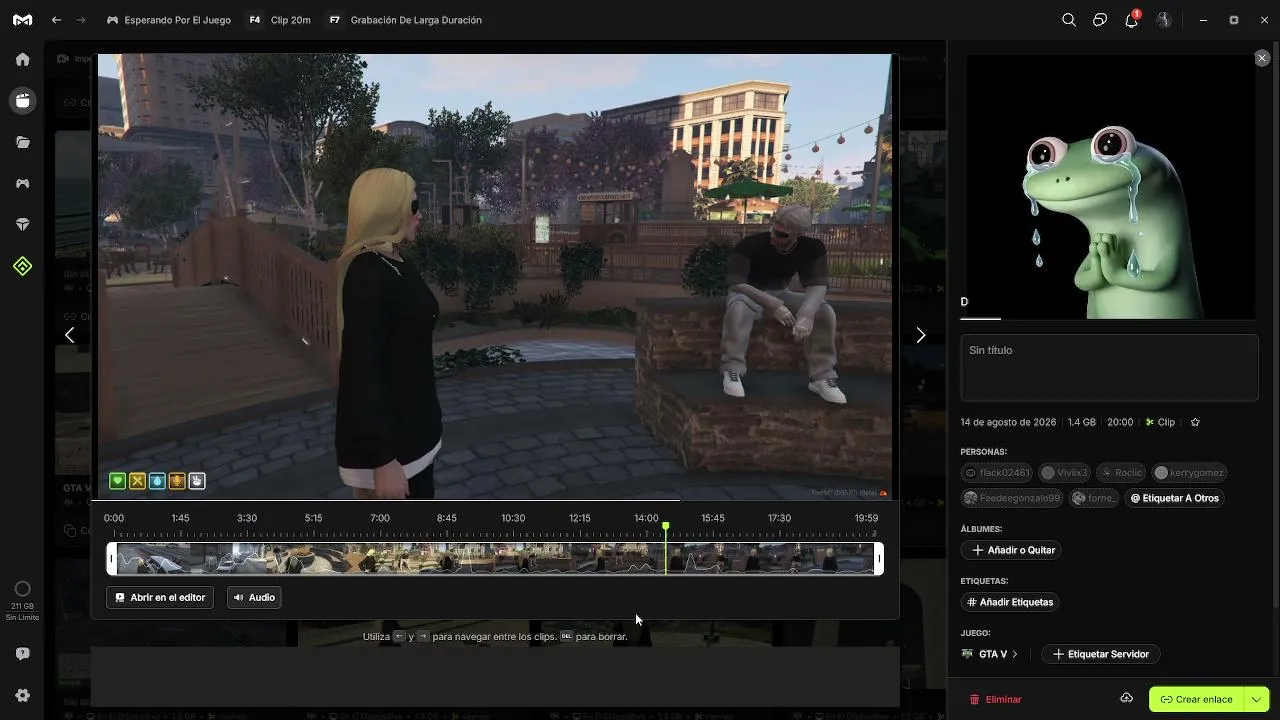Viewport: 1280px width, 720px height.
Task: Open the settings gear in sidebar
Action: point(22,695)
